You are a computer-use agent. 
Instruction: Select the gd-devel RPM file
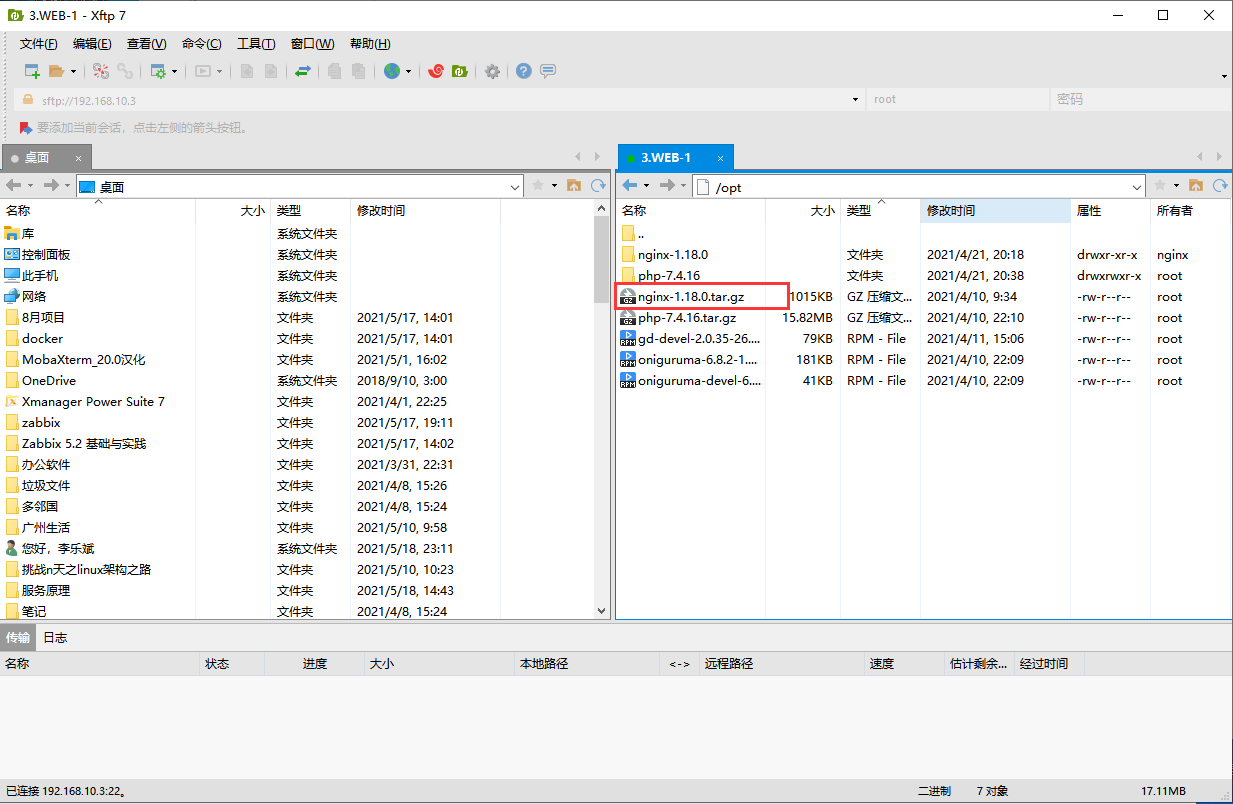(699, 339)
